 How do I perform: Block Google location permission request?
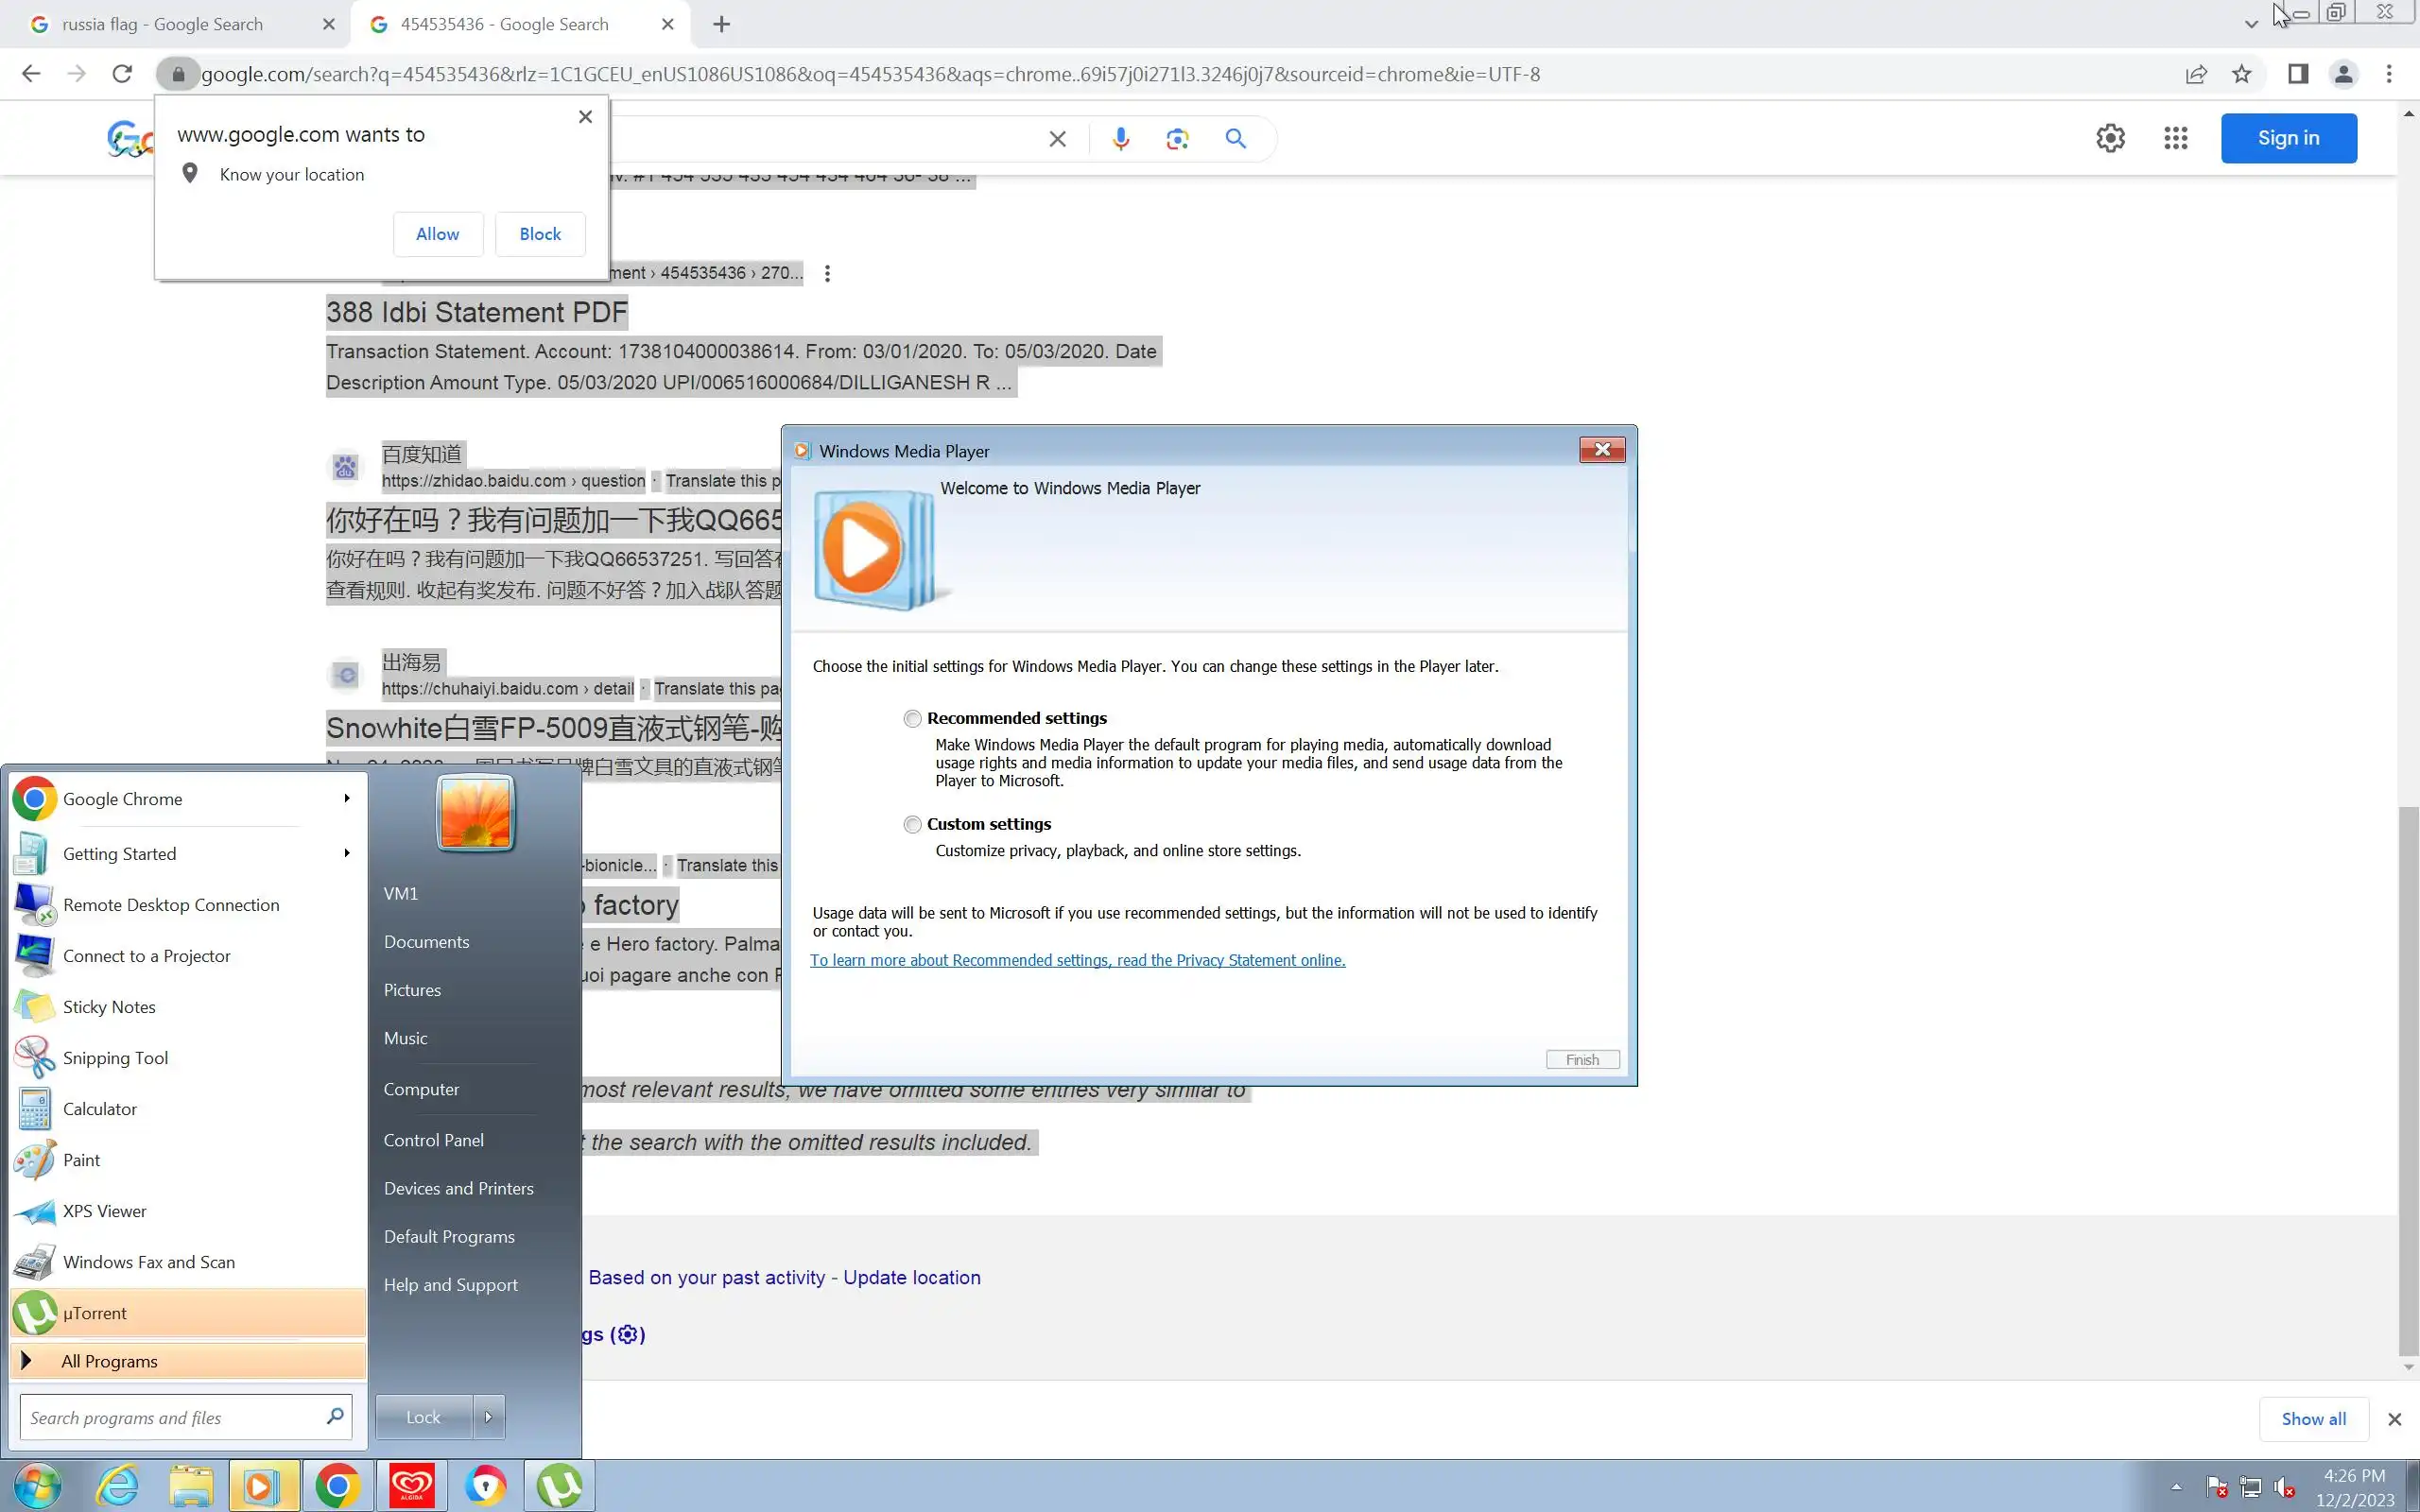540,234
